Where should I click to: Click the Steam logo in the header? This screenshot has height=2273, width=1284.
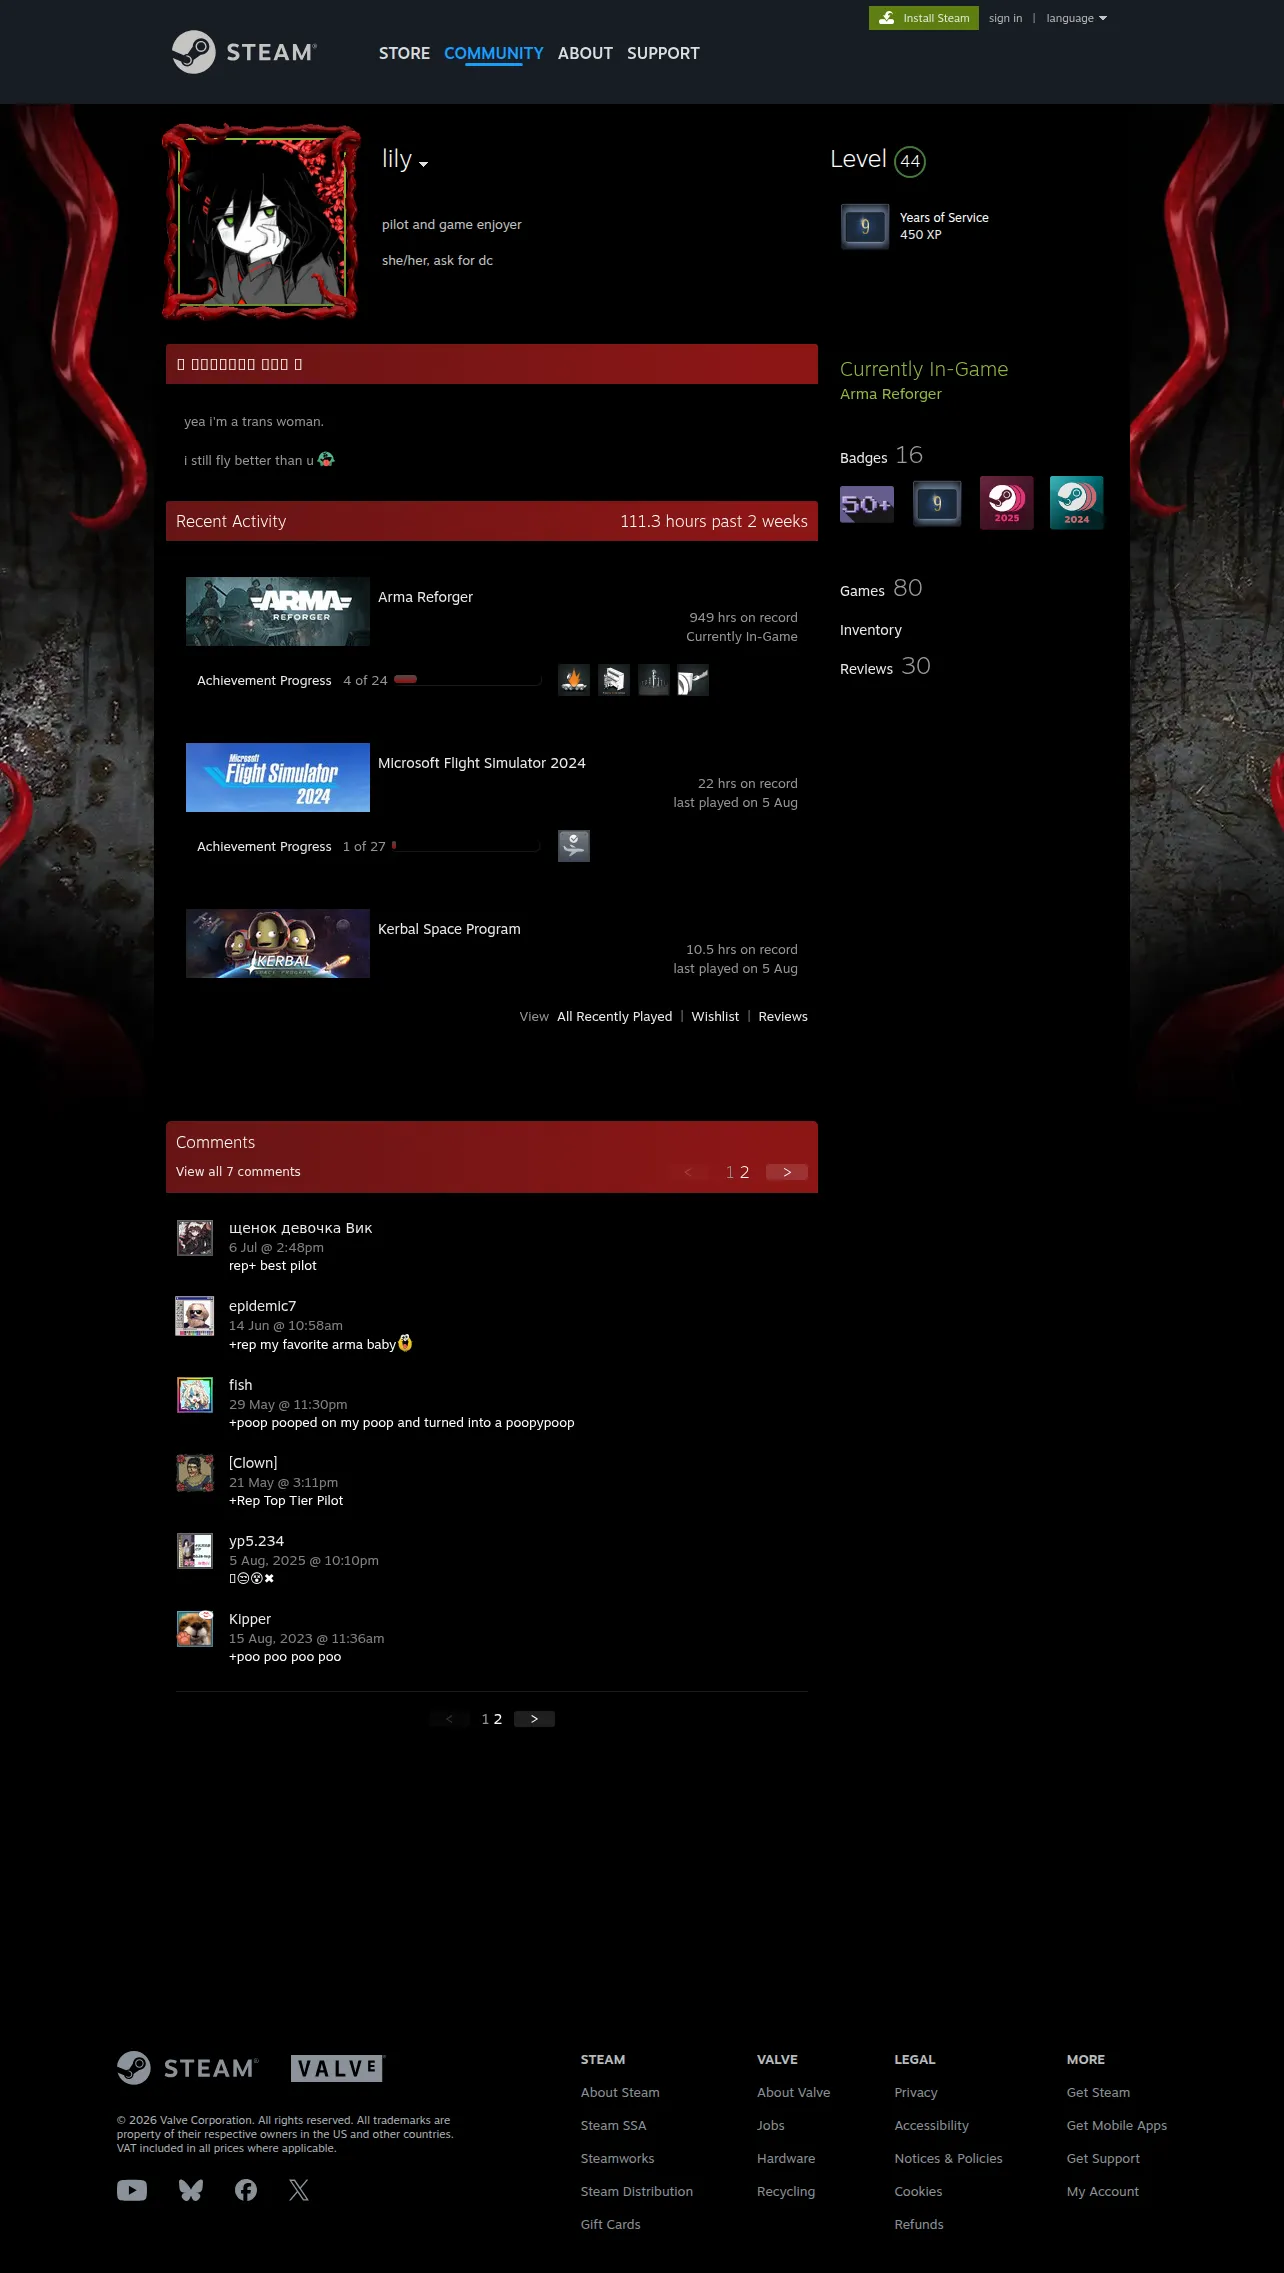click(x=244, y=52)
